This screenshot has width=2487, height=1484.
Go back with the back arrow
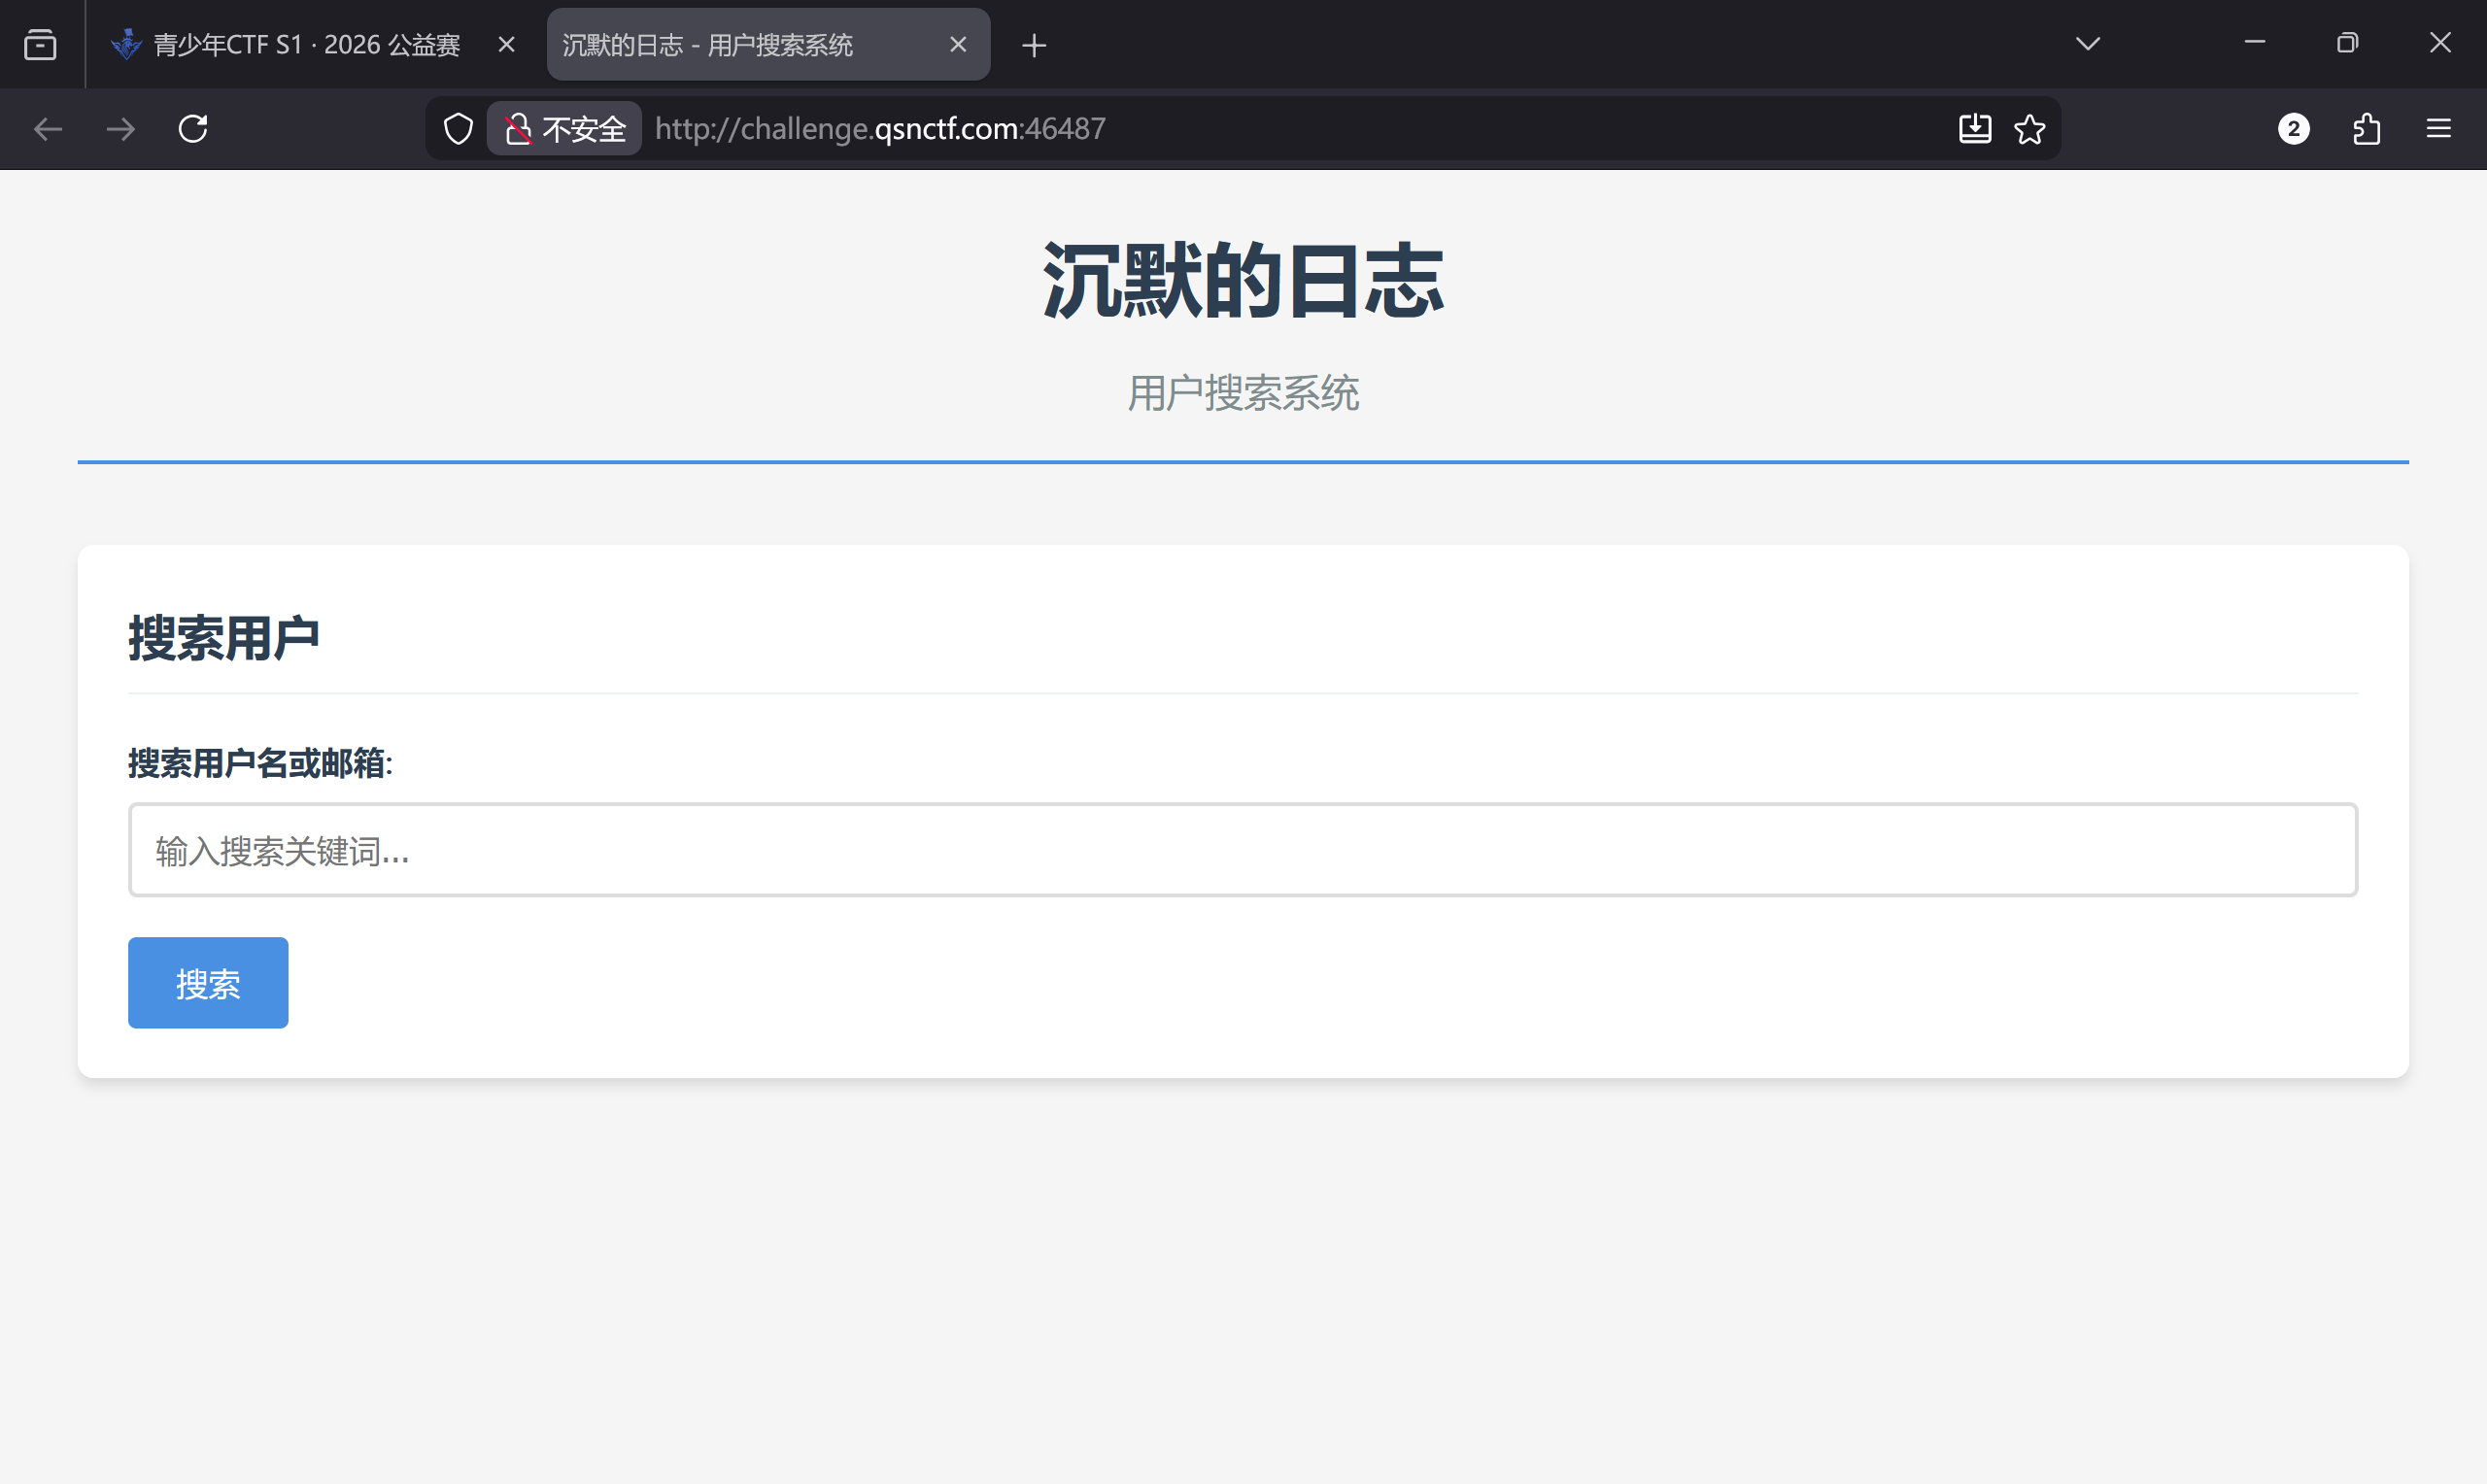click(x=48, y=129)
